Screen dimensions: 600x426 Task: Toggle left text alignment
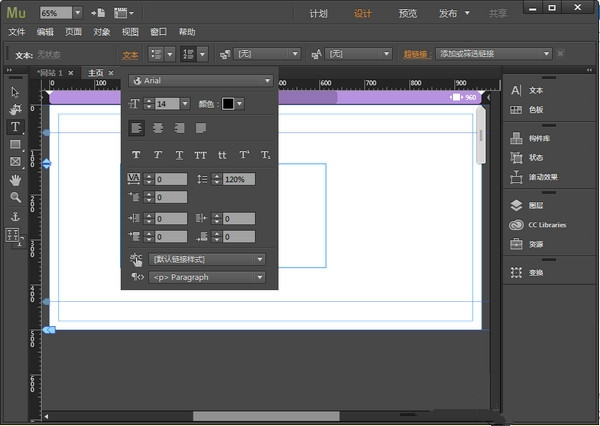136,128
